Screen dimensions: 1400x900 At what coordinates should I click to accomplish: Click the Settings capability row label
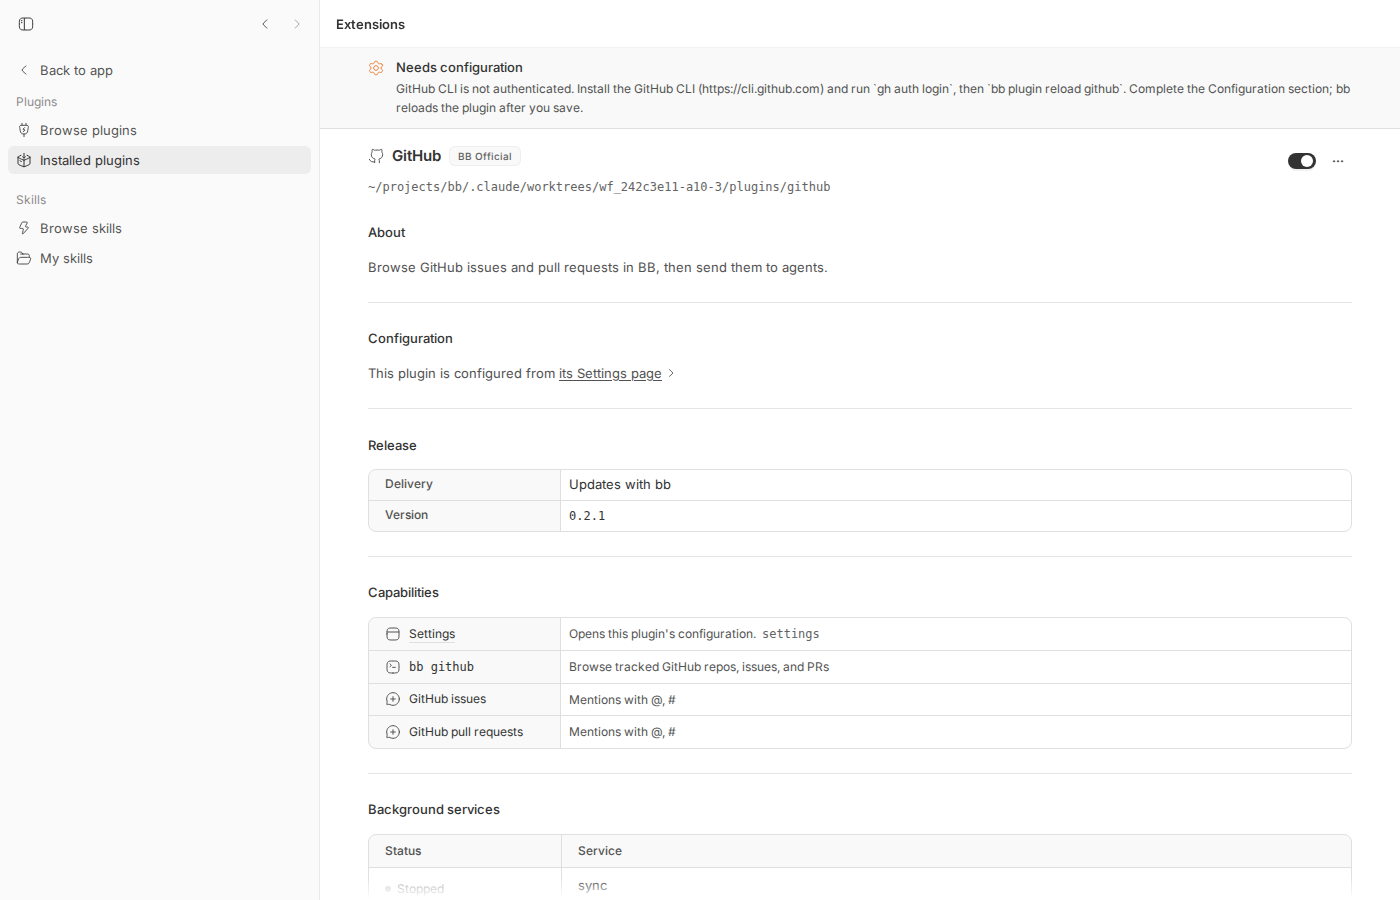click(432, 634)
